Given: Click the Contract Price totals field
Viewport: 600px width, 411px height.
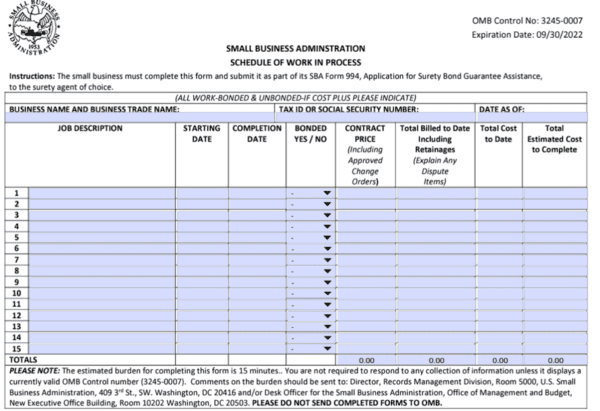Looking at the screenshot, I should 366,360.
